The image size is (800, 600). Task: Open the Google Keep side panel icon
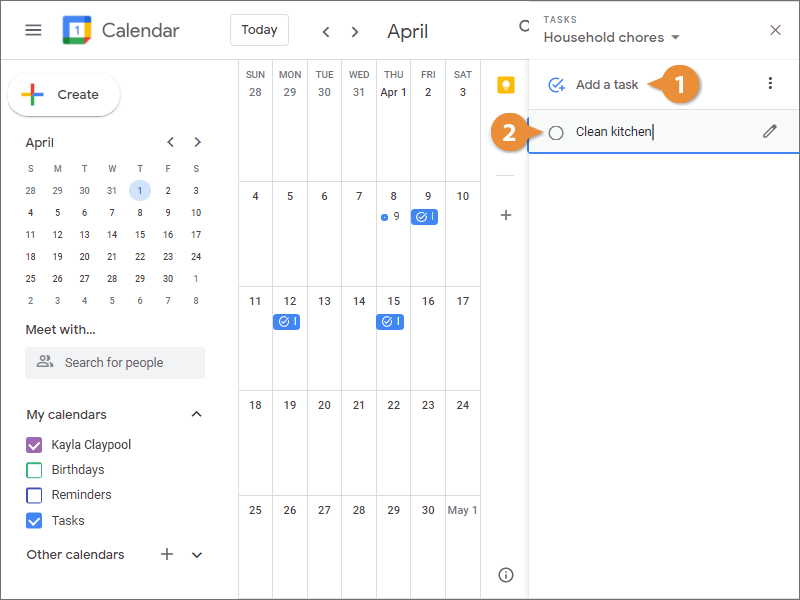point(506,85)
